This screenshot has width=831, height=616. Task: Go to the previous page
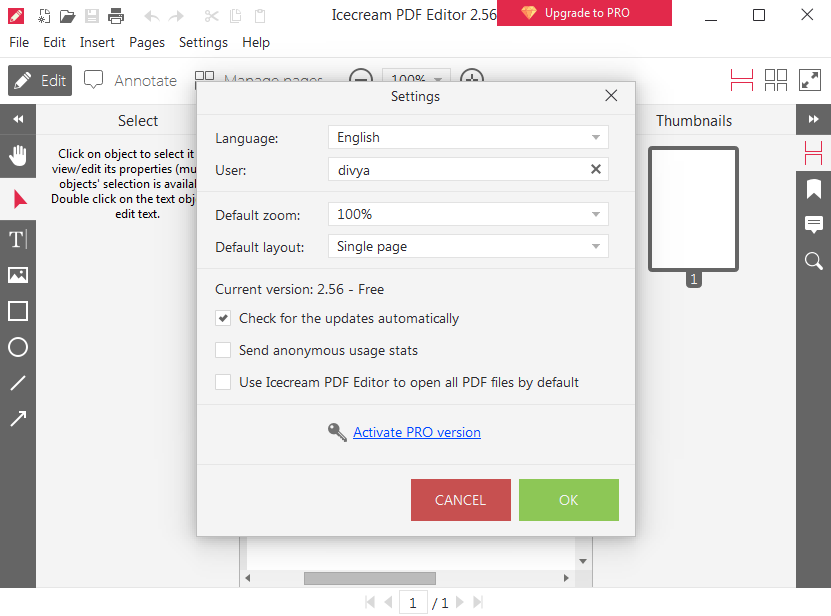pyautogui.click(x=388, y=602)
